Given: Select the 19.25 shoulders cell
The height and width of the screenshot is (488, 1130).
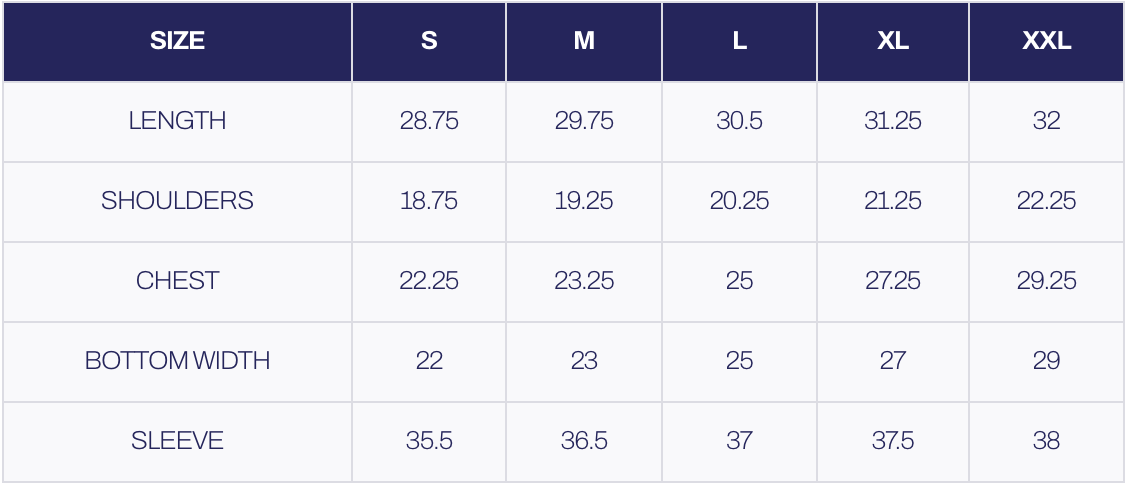Looking at the screenshot, I should (x=584, y=201).
